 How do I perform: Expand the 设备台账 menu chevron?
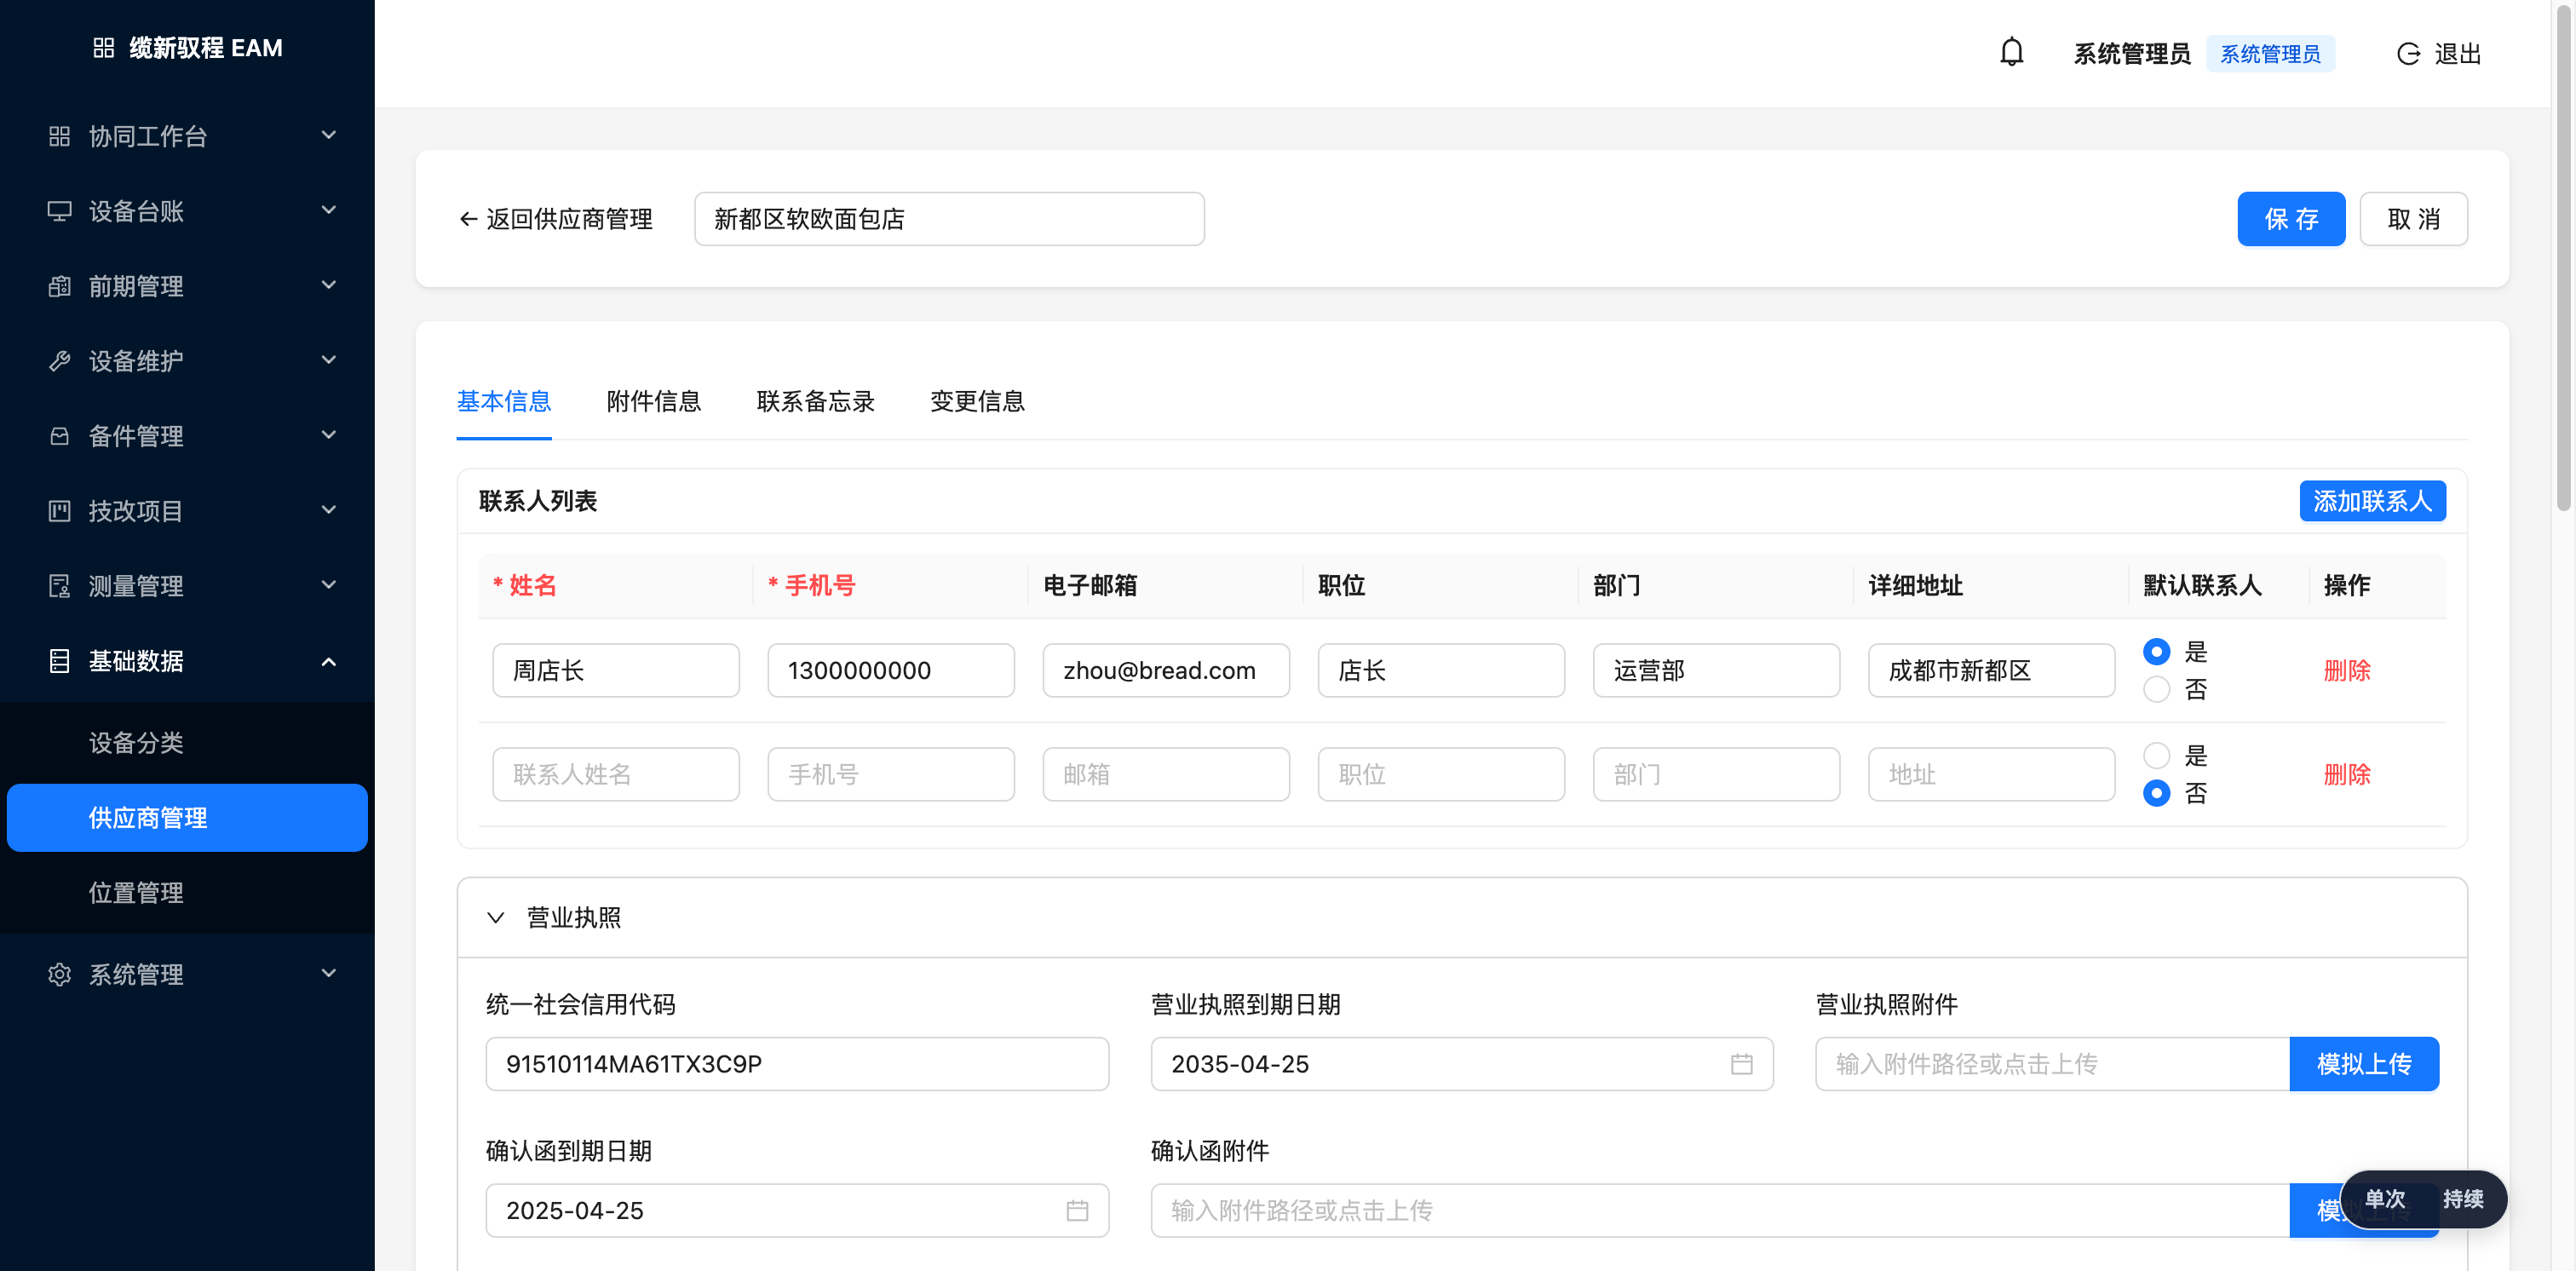(328, 210)
